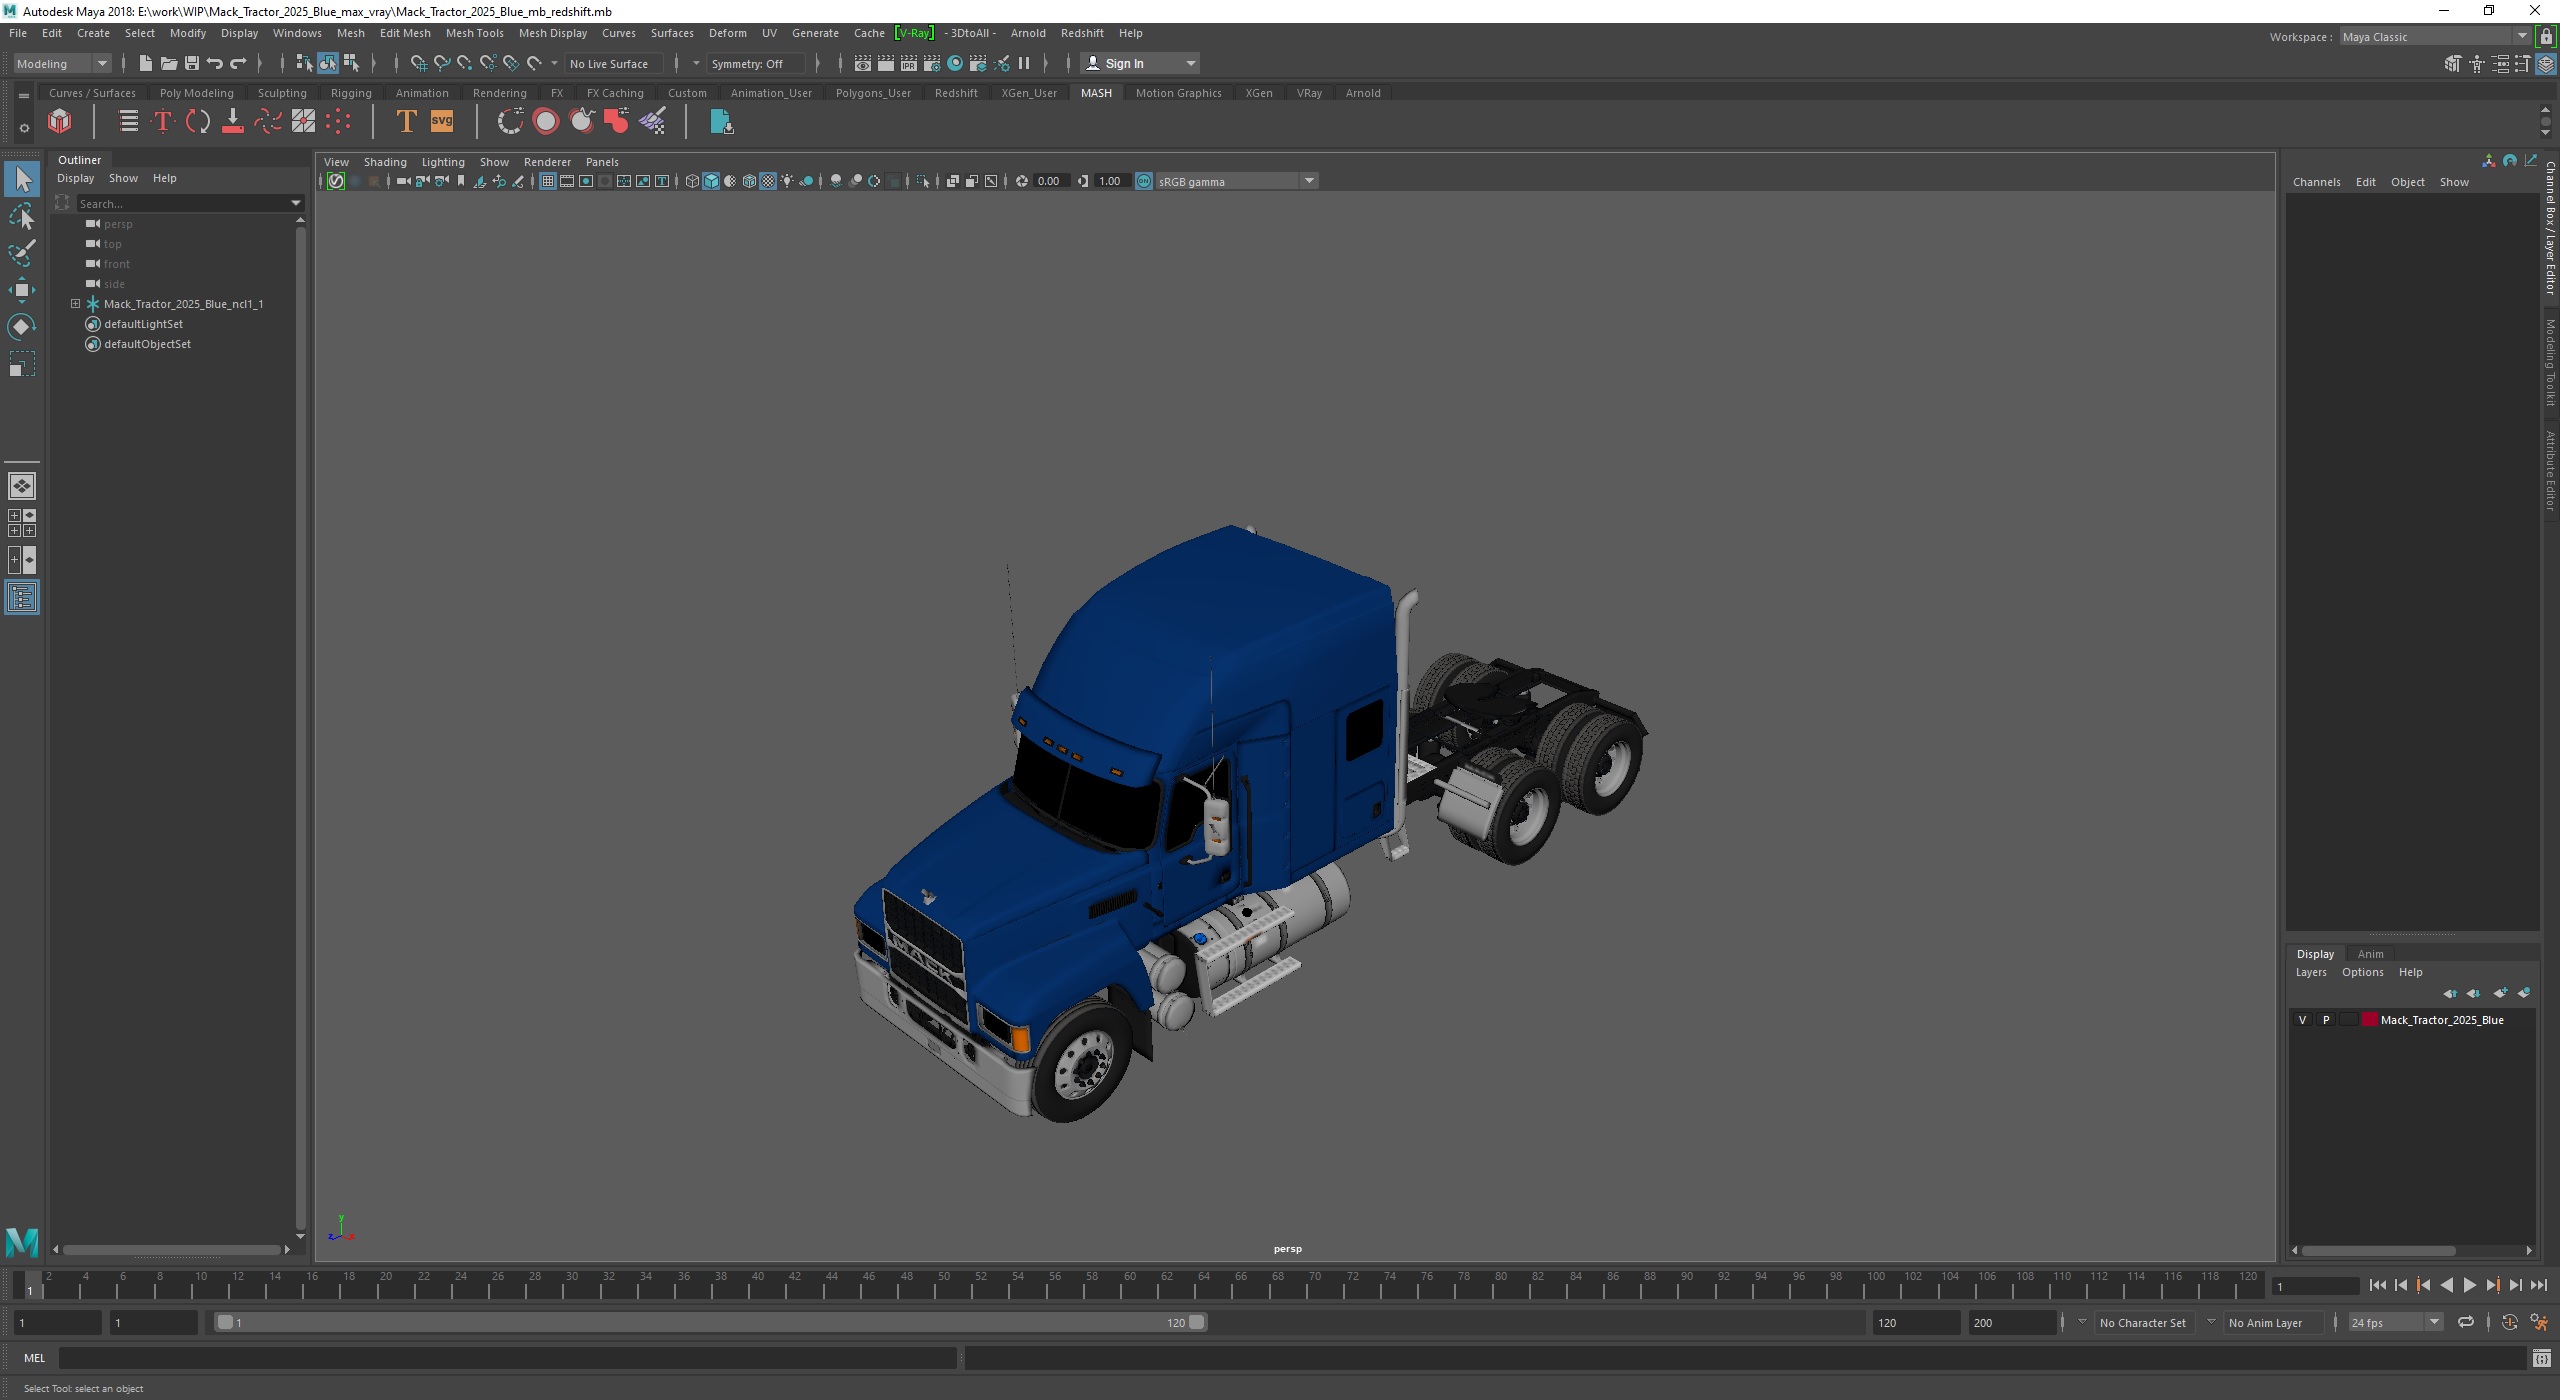The height and width of the screenshot is (1400, 2560).
Task: Select the Paint Selection tool
Action: tap(22, 253)
